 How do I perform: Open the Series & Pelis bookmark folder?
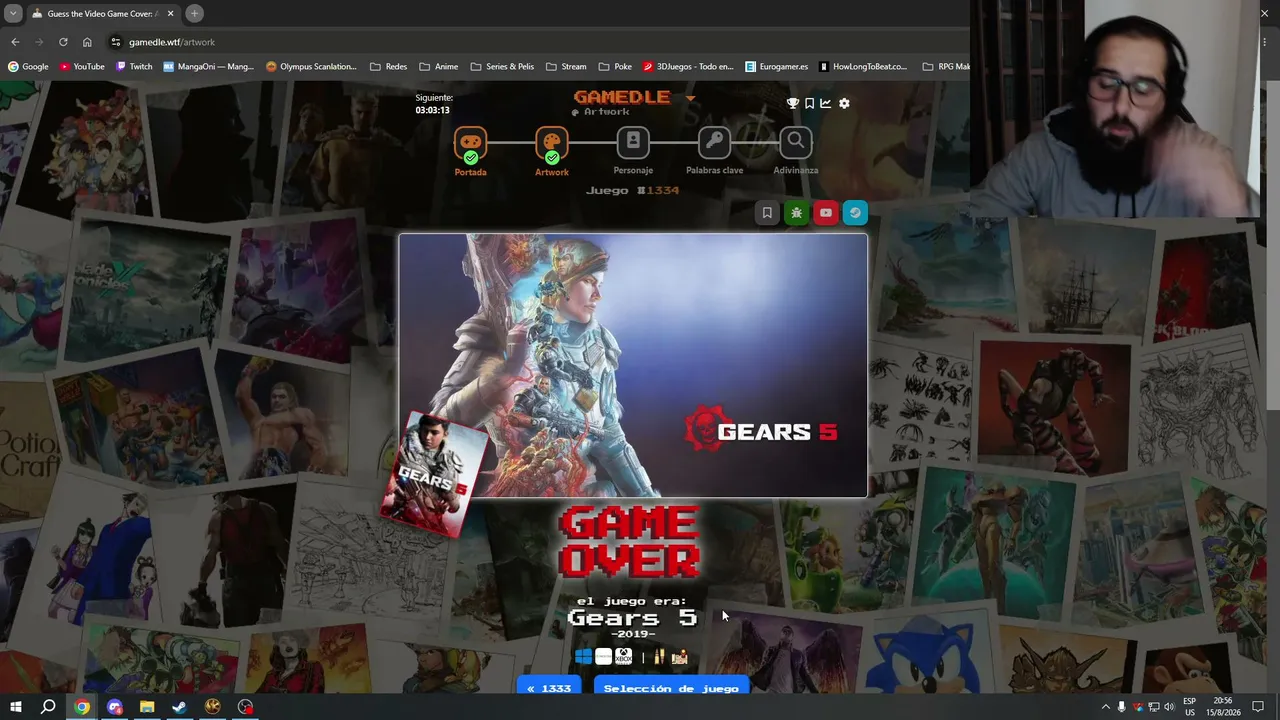(x=502, y=67)
